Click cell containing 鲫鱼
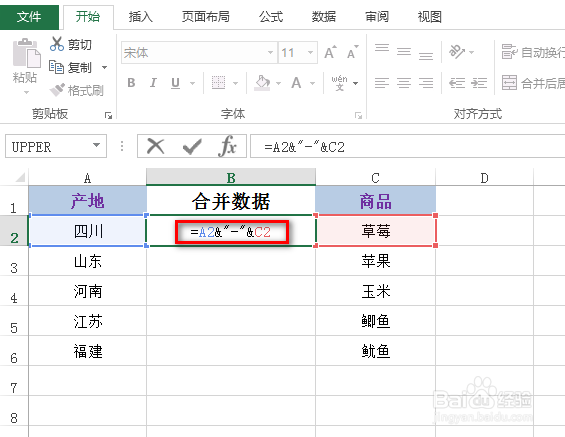 [375, 321]
